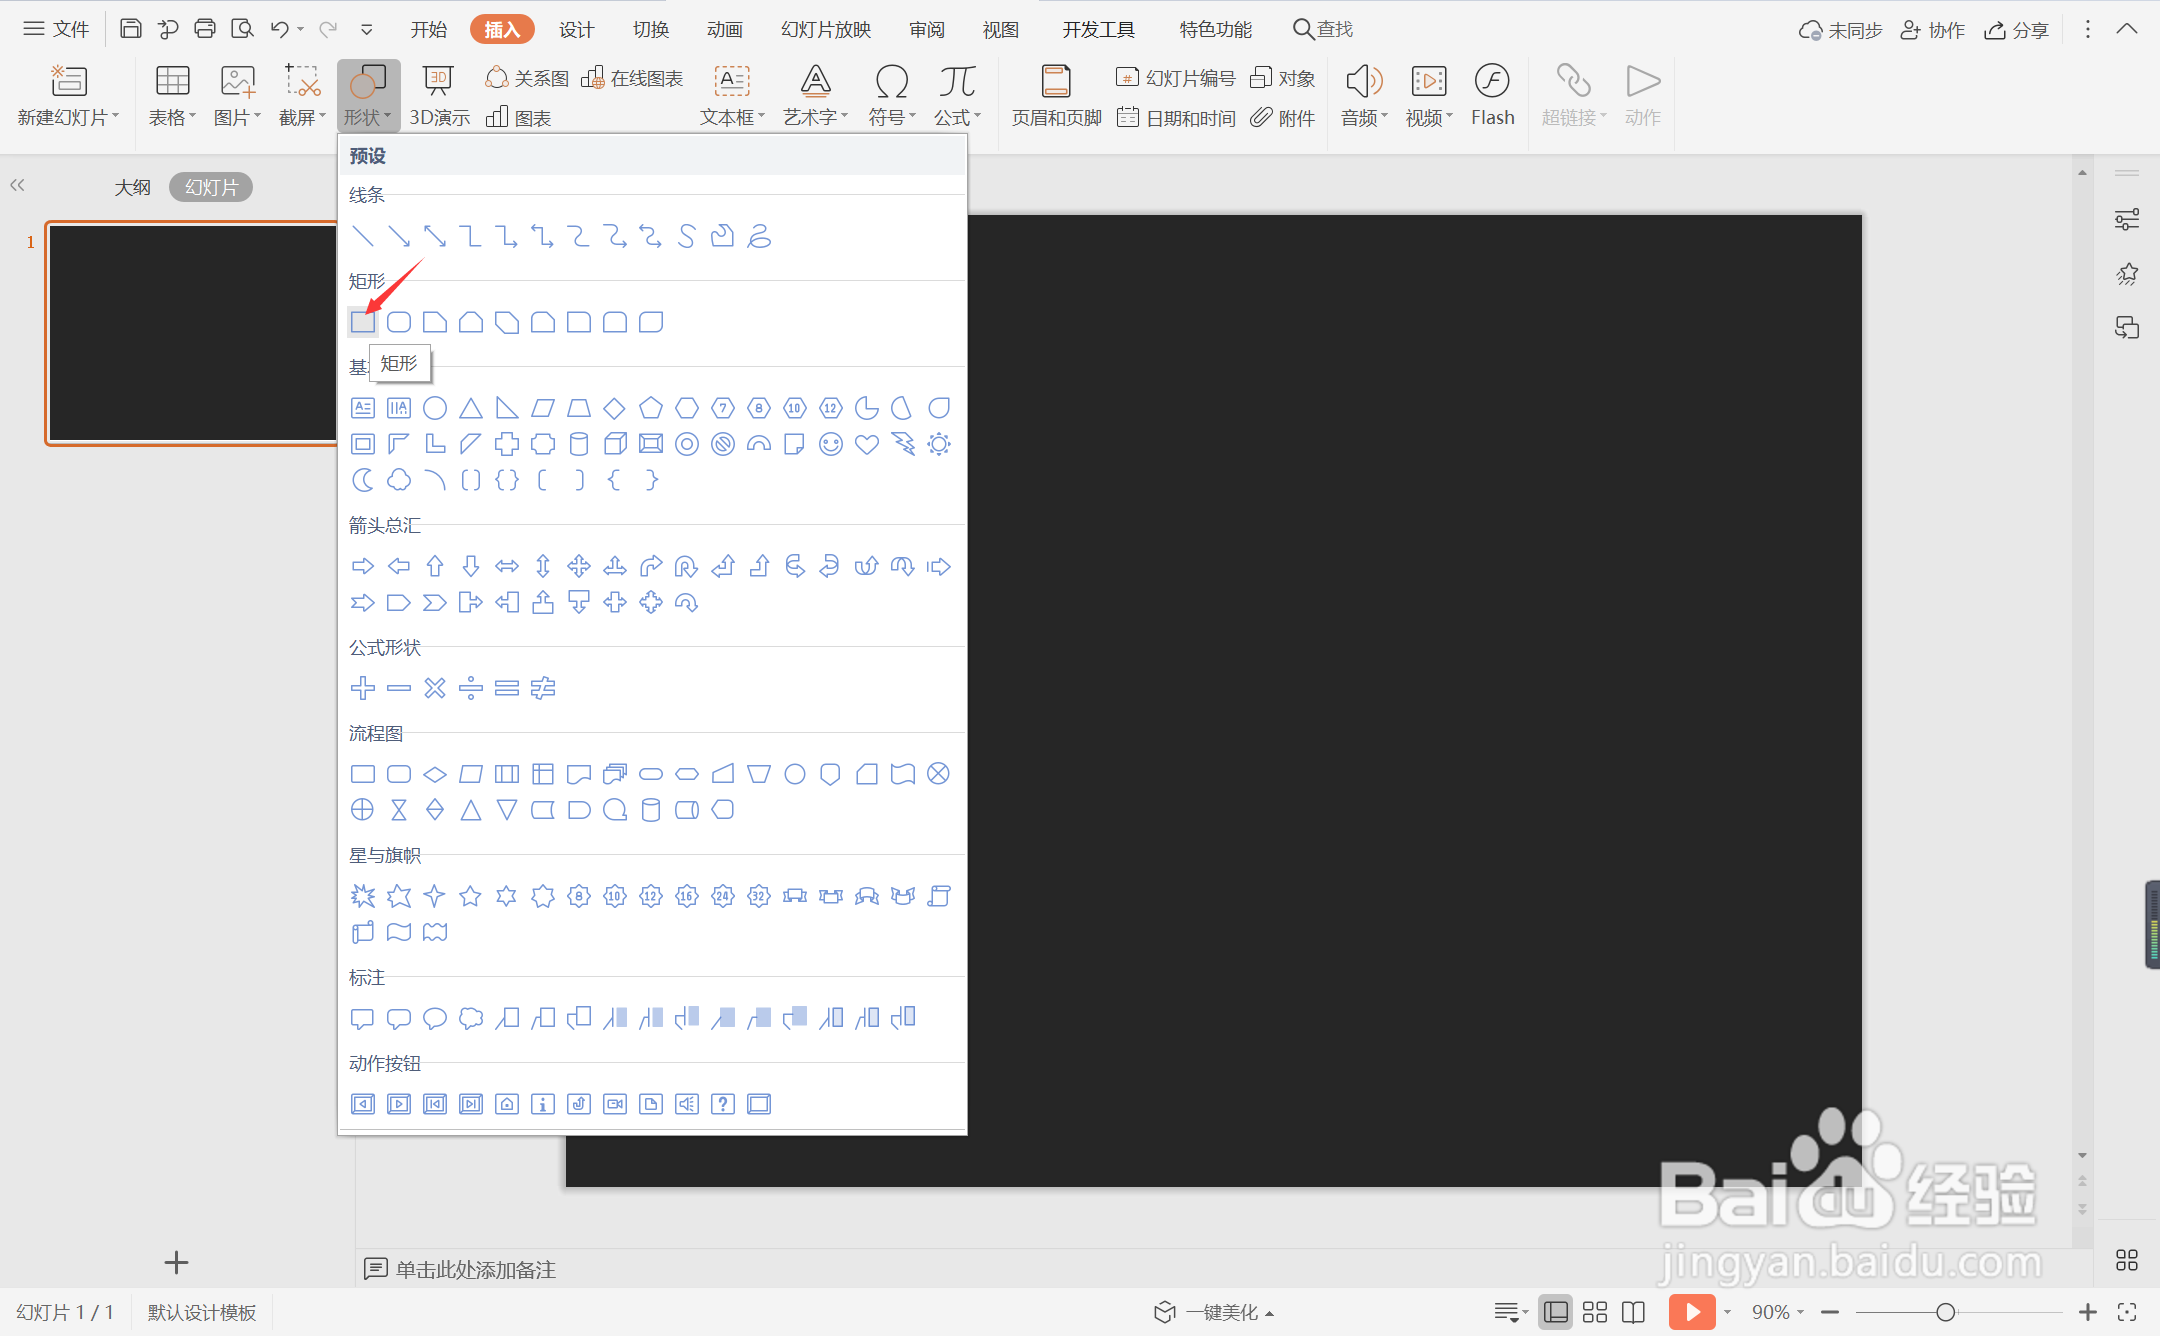Select the rectangle shape in 矩形 section
2160x1336 pixels.
point(363,322)
